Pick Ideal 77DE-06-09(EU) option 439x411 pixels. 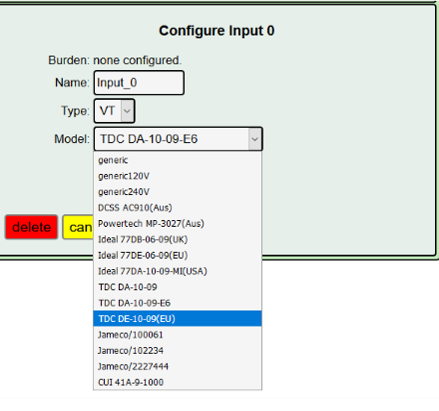click(177, 255)
